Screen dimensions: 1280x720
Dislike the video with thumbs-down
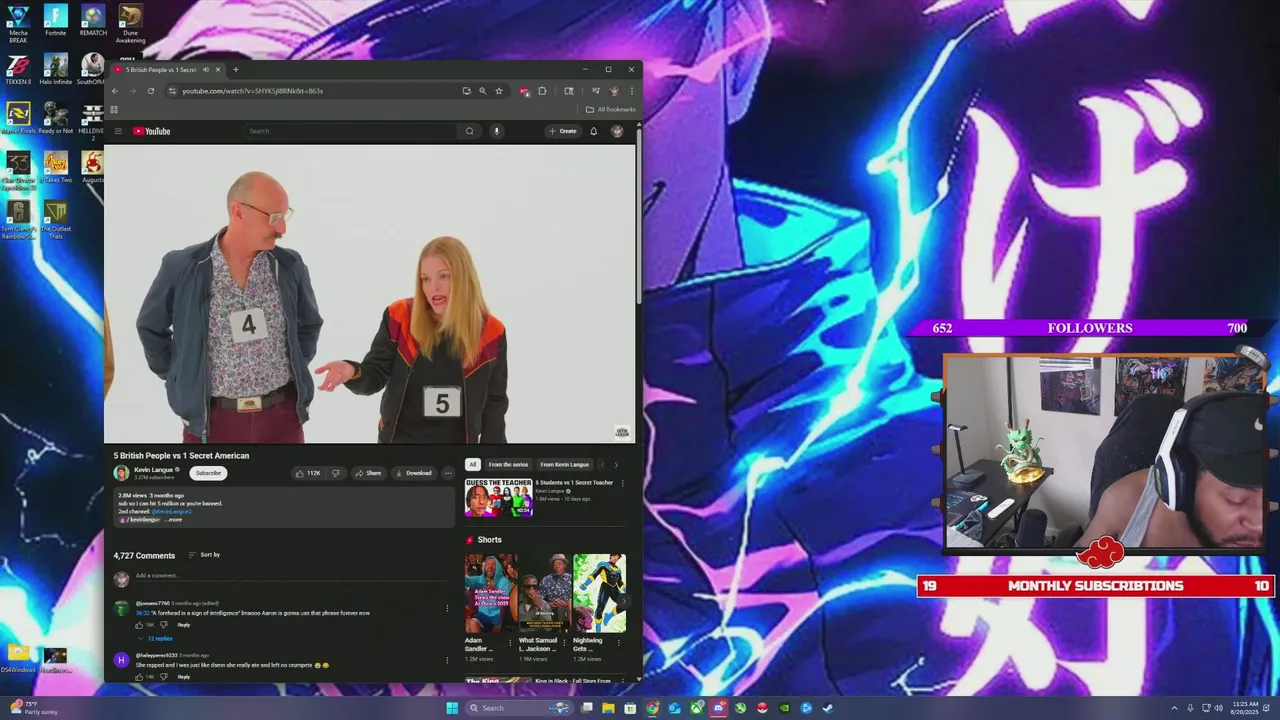336,473
